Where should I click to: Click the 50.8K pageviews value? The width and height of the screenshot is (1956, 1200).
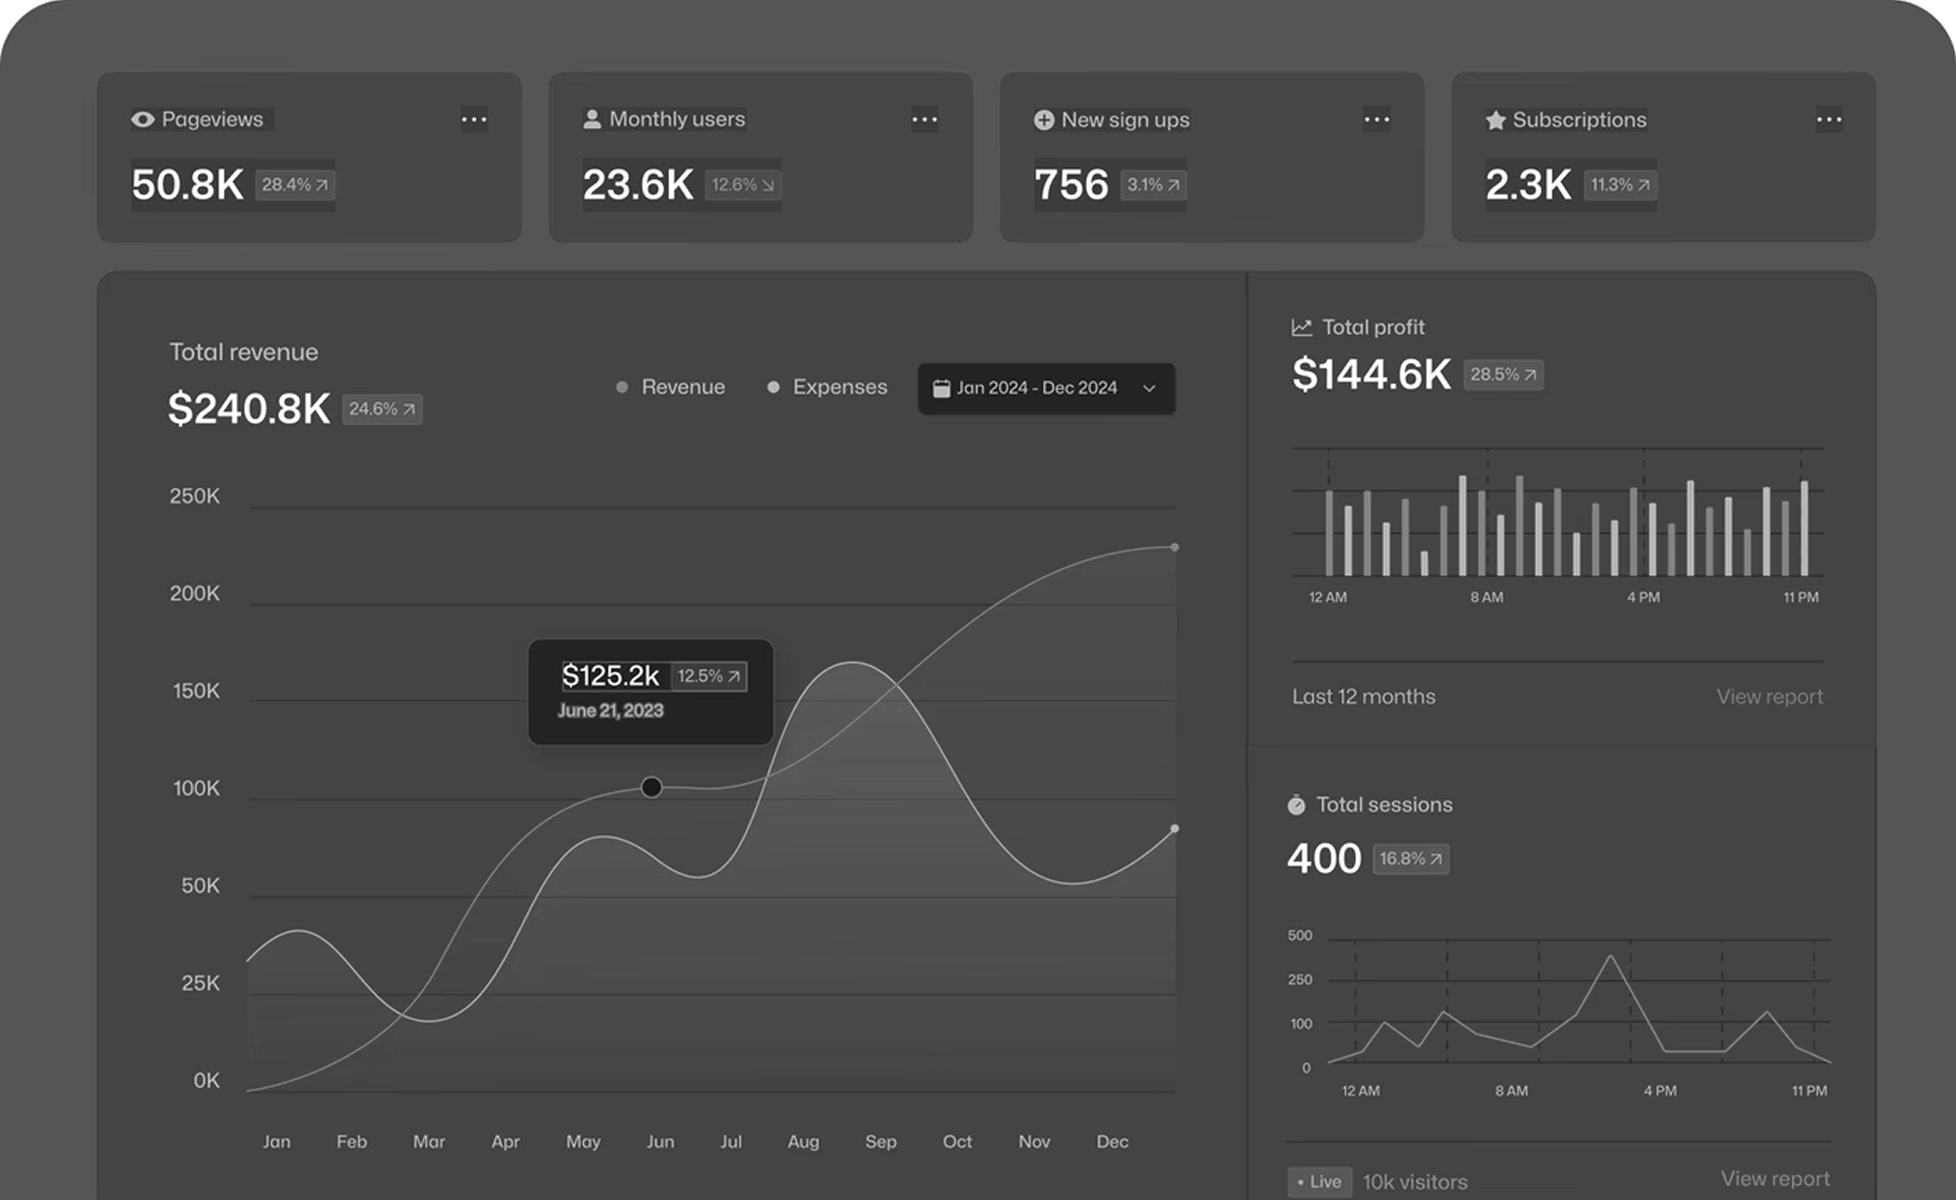[187, 185]
